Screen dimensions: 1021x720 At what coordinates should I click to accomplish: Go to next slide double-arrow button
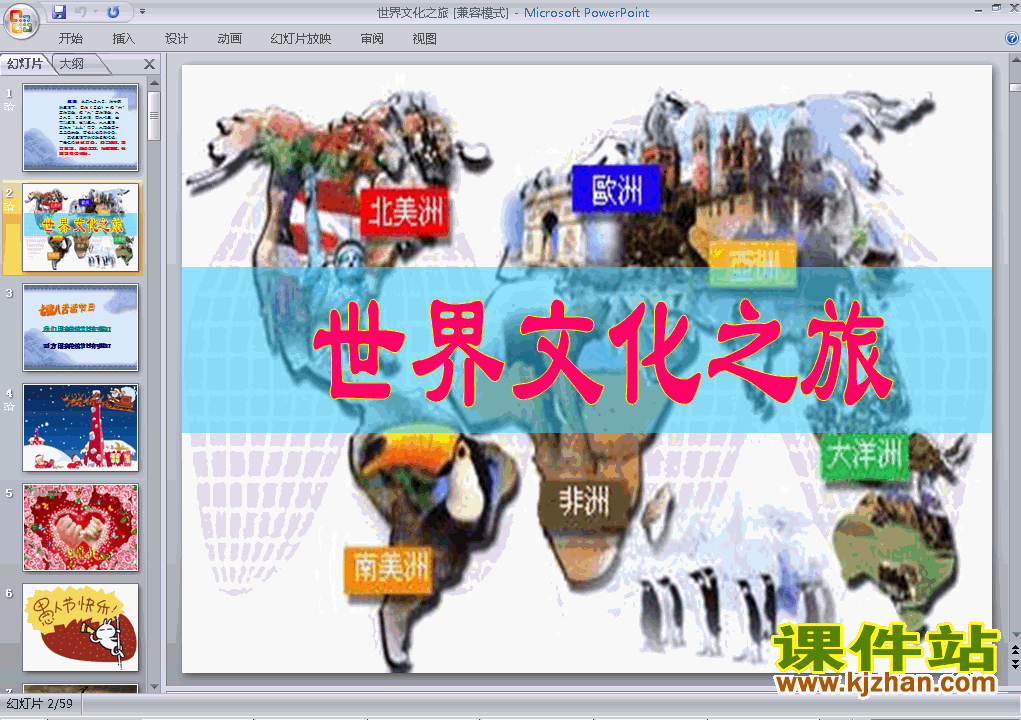tap(1015, 663)
